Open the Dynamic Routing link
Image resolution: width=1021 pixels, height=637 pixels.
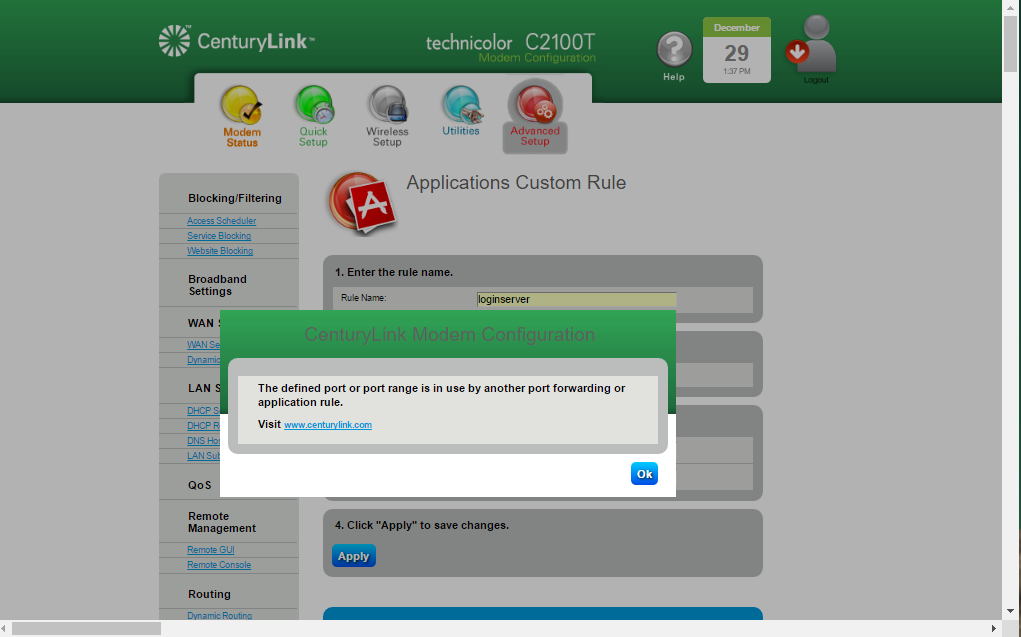(x=219, y=615)
